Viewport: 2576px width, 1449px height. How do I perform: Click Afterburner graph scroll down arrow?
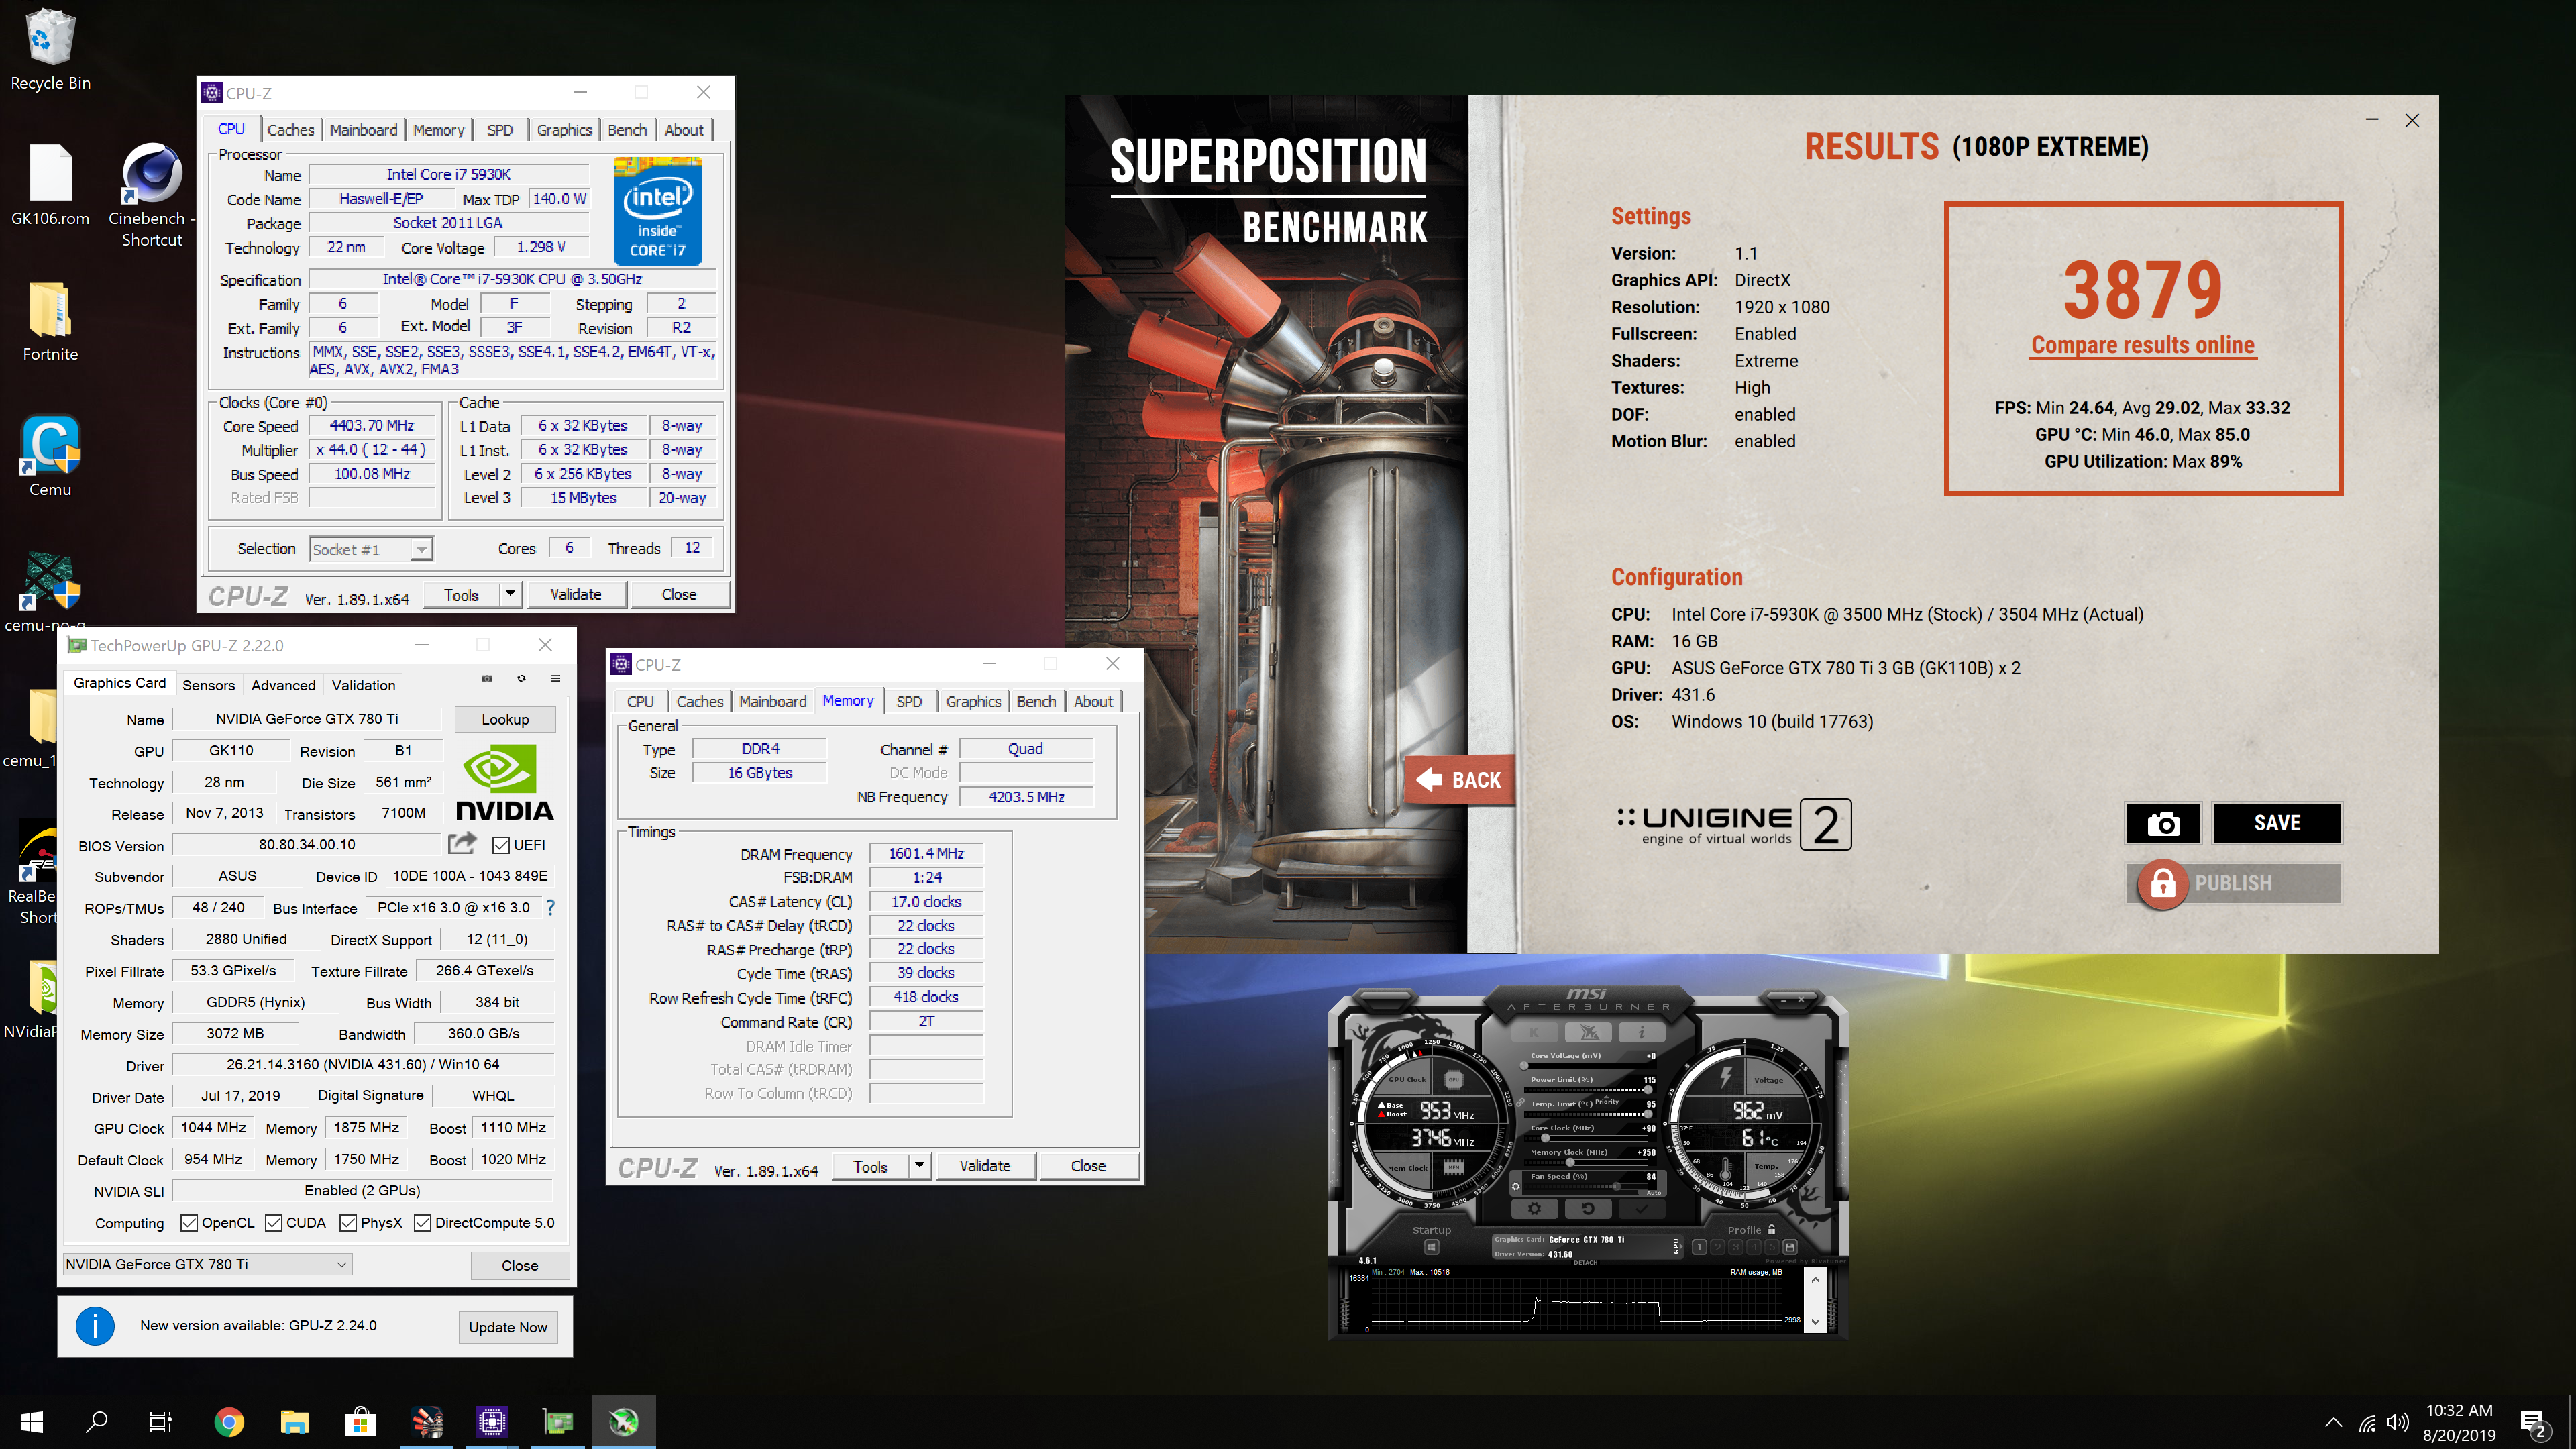click(x=1816, y=1322)
